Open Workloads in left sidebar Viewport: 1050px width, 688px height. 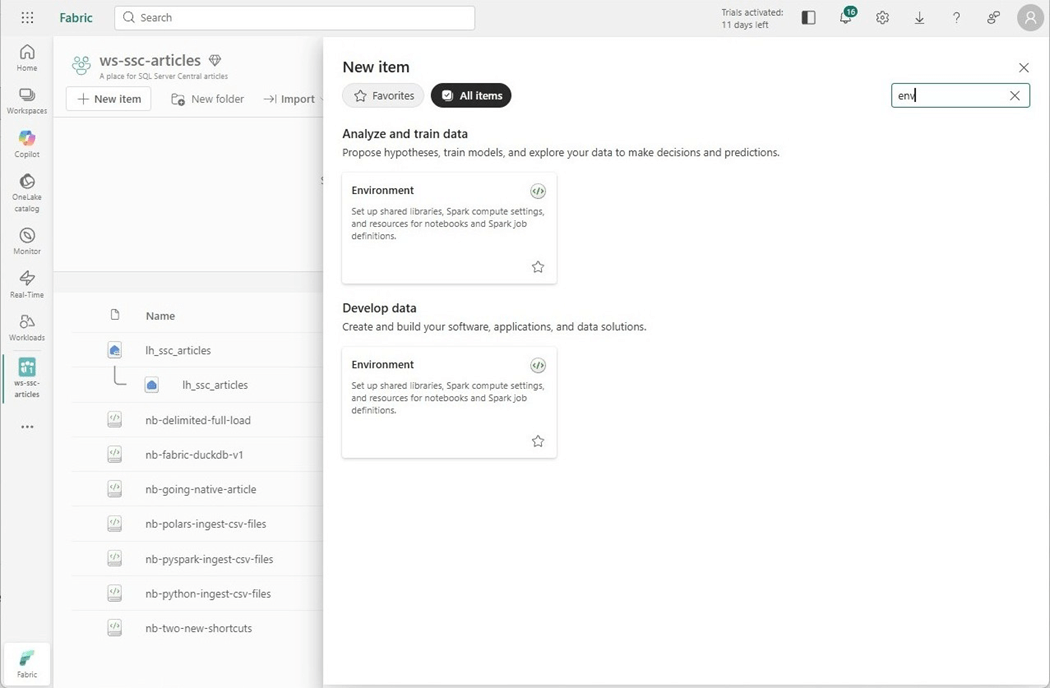point(27,328)
